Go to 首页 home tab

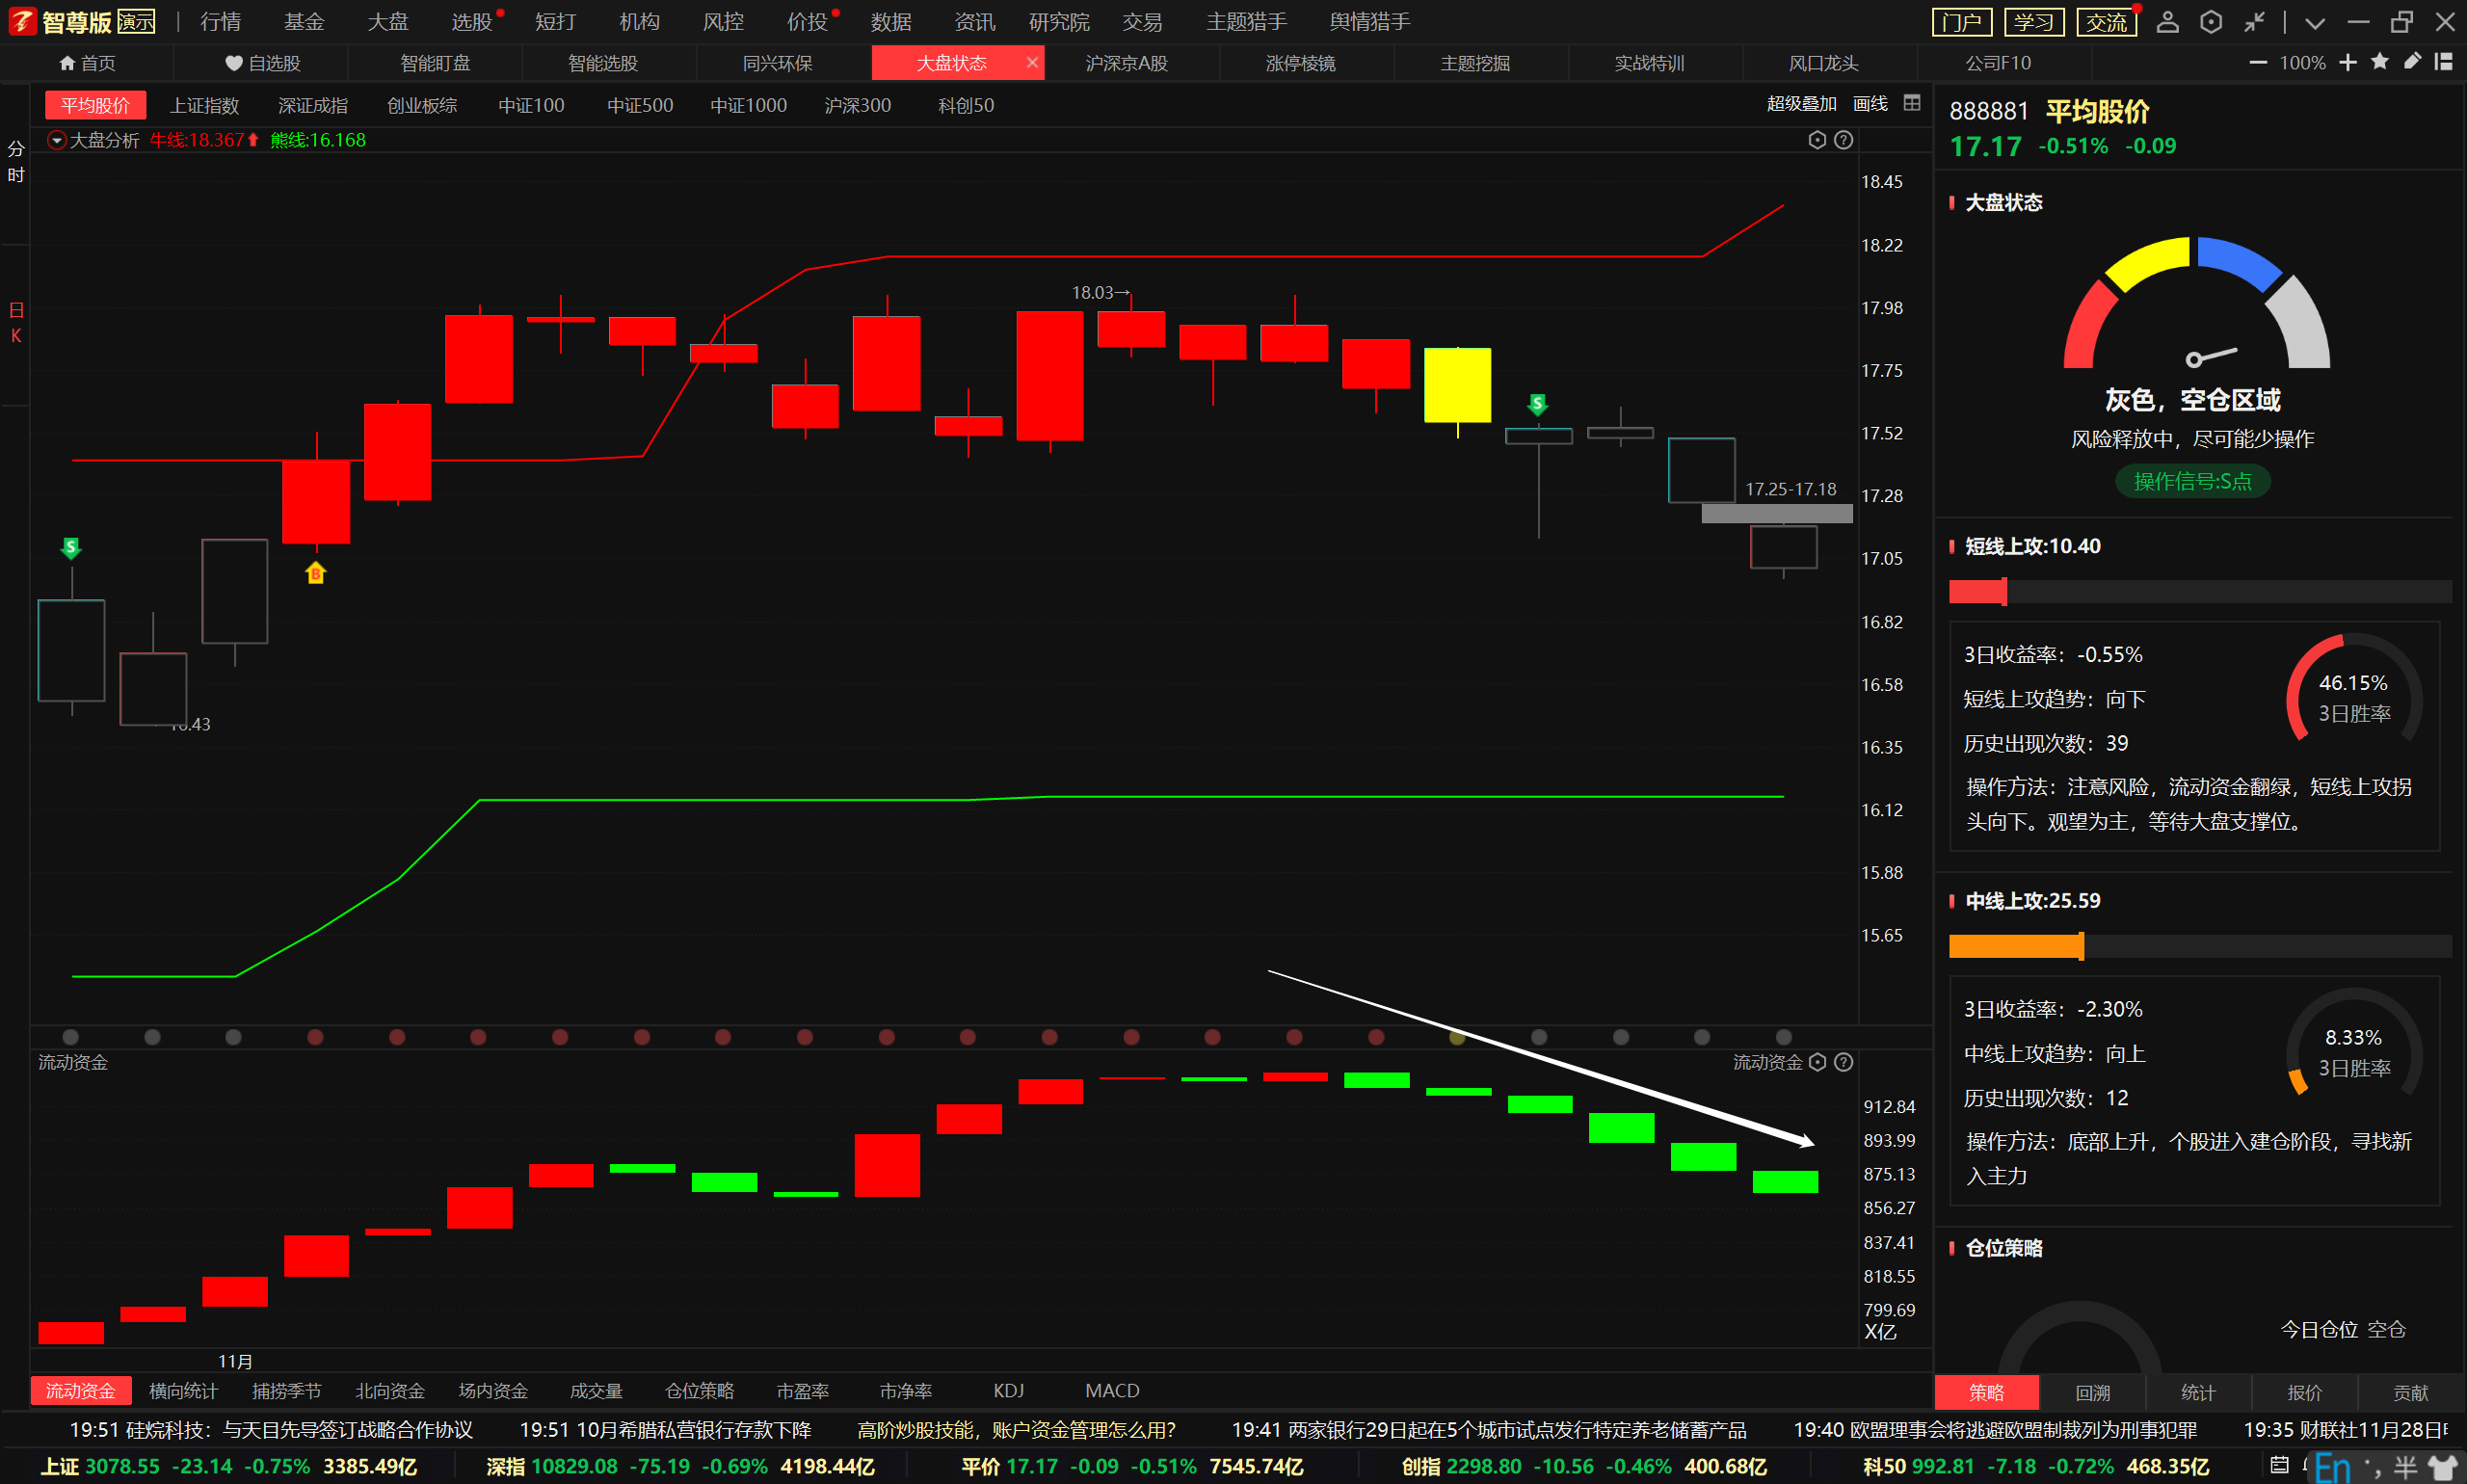point(87,63)
